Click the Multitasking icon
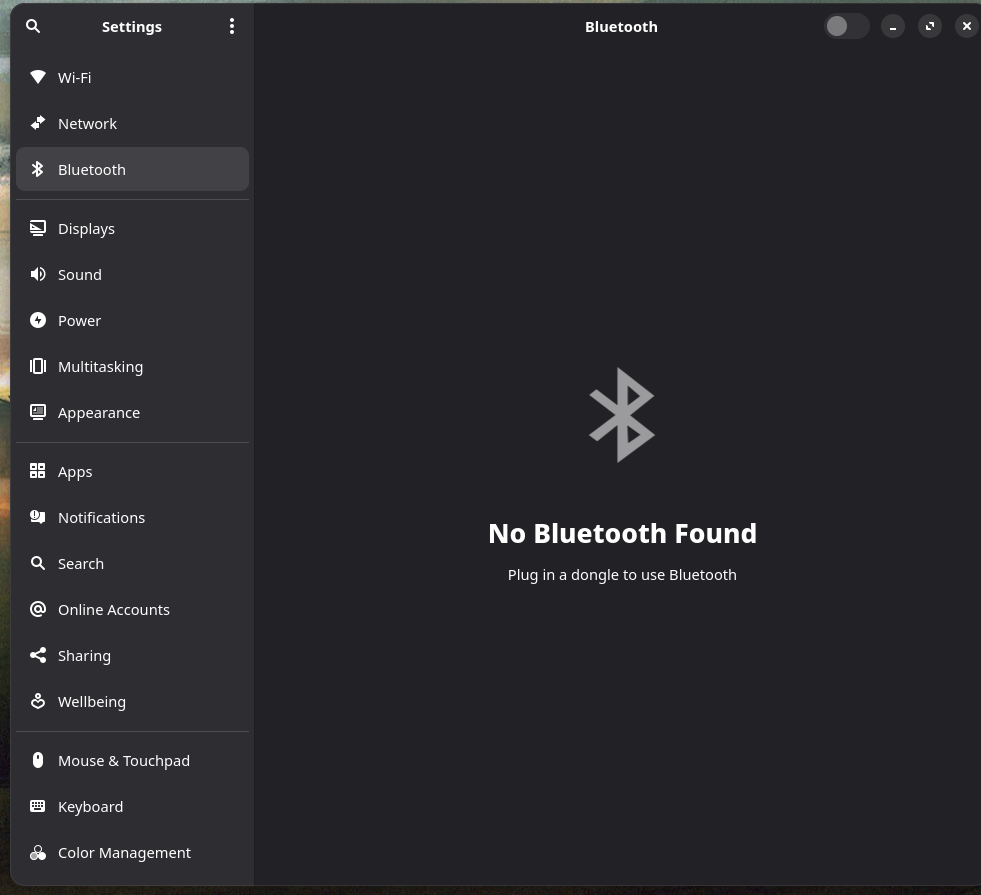981x895 pixels. (x=38, y=366)
